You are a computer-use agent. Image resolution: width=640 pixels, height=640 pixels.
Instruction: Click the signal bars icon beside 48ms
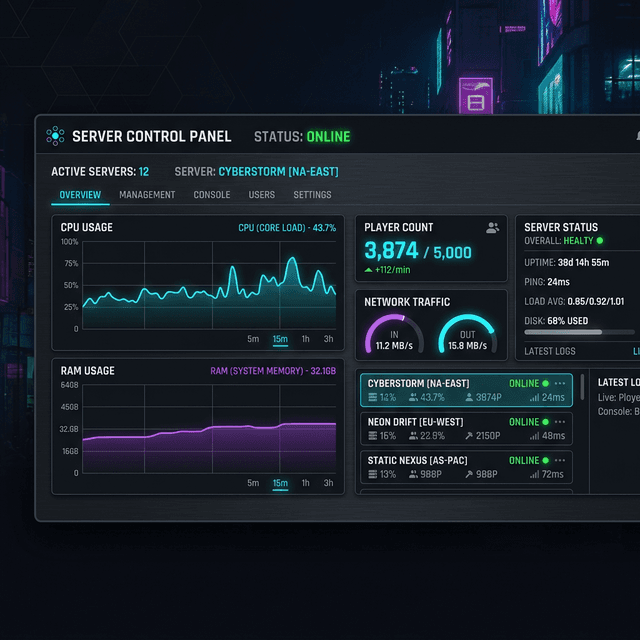(x=534, y=436)
